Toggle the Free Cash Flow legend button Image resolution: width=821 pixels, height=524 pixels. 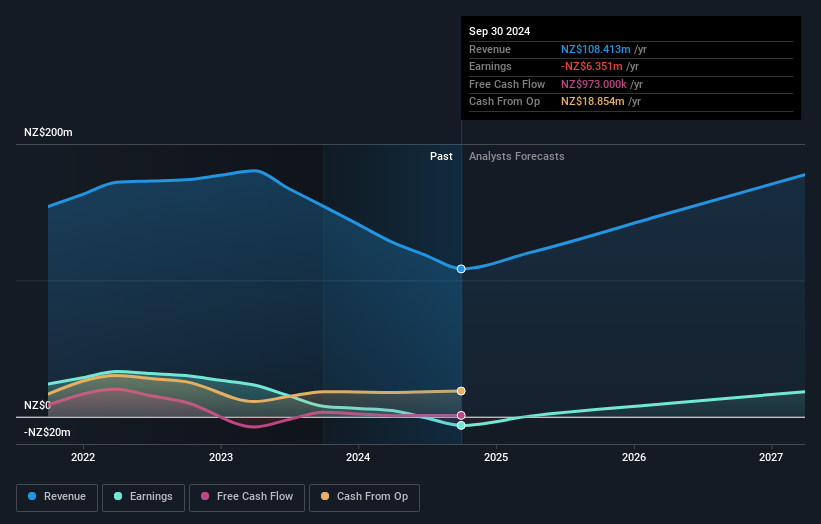point(247,497)
